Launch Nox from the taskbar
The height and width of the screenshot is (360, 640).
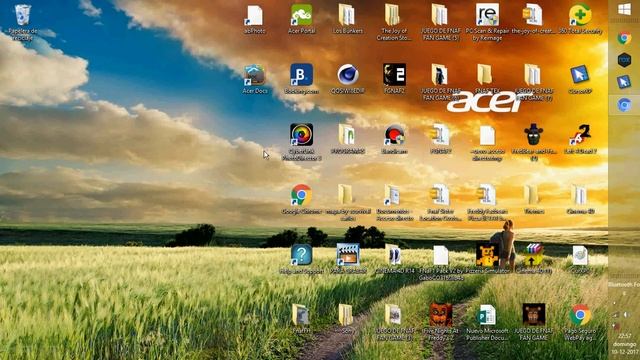click(x=624, y=60)
